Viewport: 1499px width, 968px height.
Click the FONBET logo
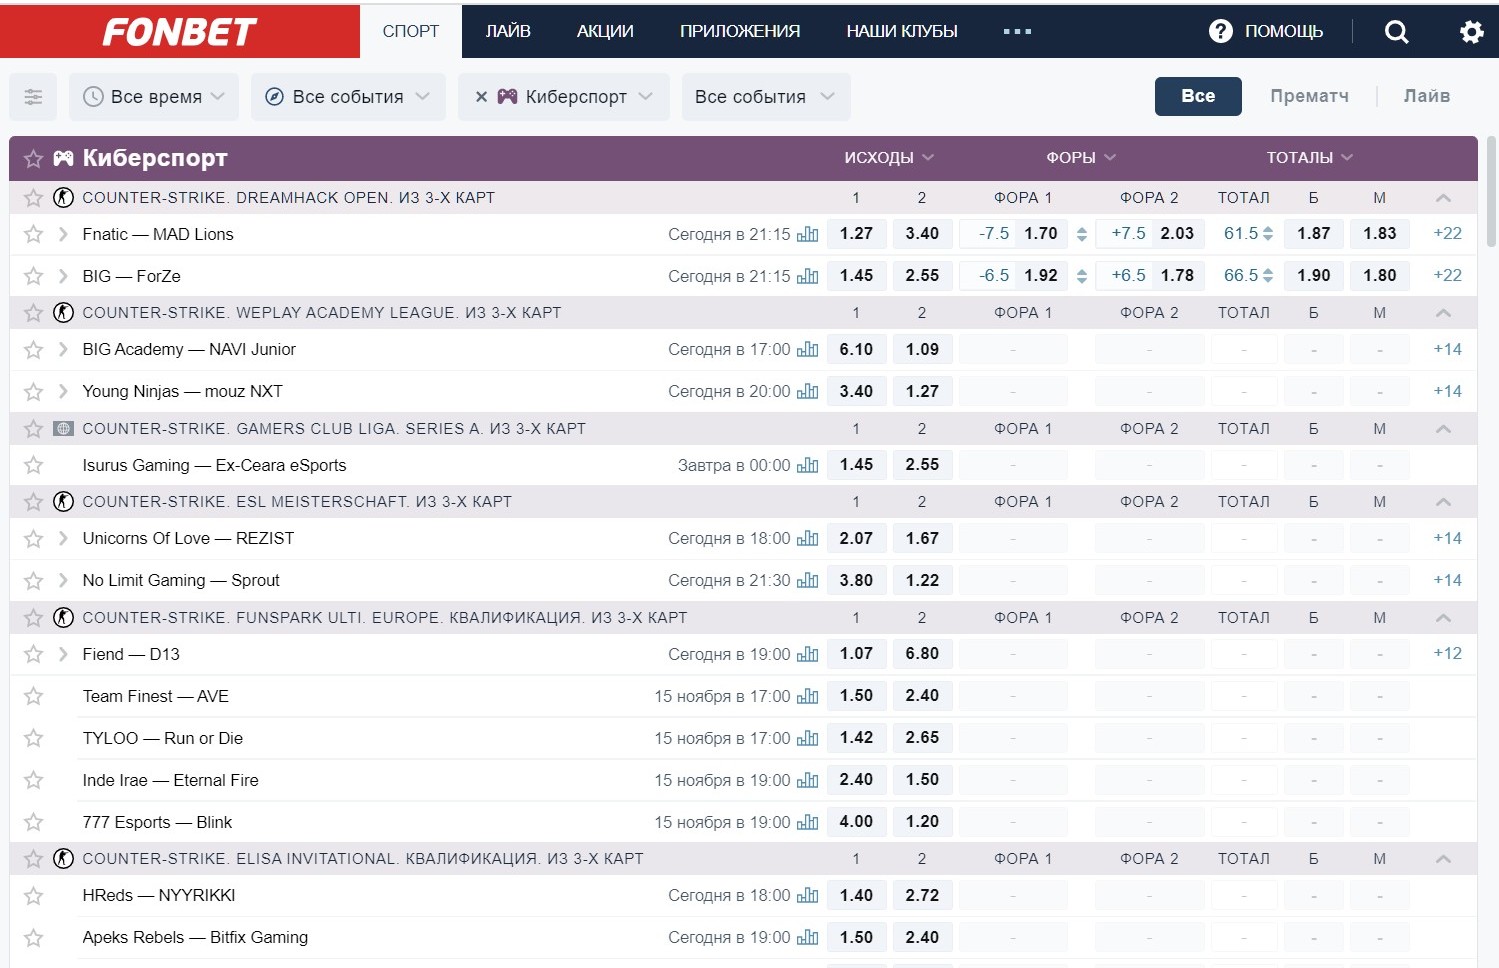pyautogui.click(x=180, y=32)
